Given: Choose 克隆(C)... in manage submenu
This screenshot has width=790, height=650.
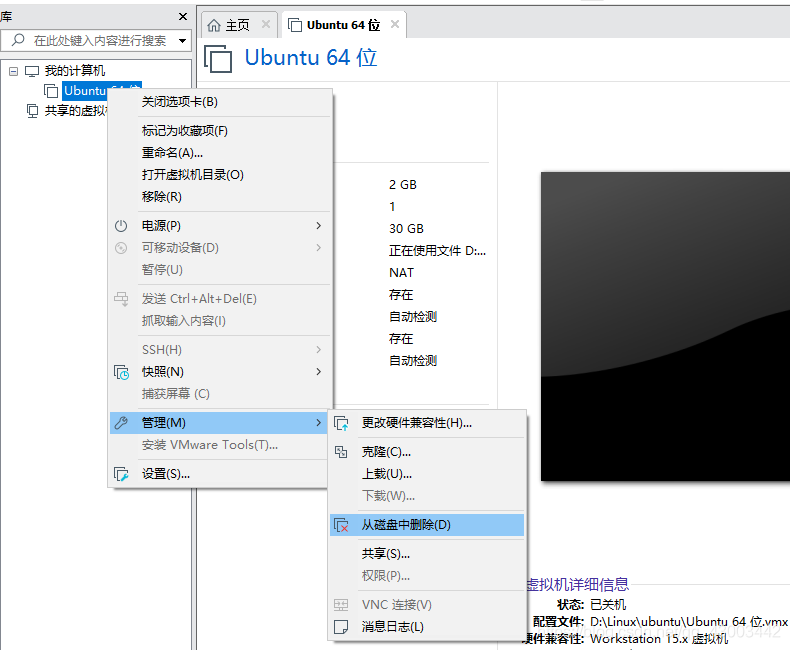Looking at the screenshot, I should click(x=427, y=452).
